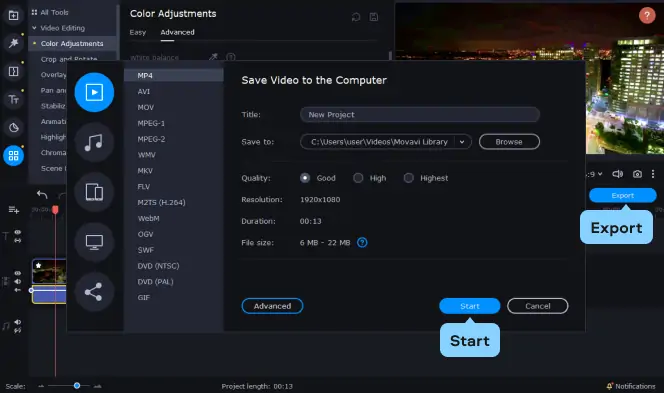The width and height of the screenshot is (664, 393).
Task: Switch to the Advanced tab
Action: (x=177, y=32)
